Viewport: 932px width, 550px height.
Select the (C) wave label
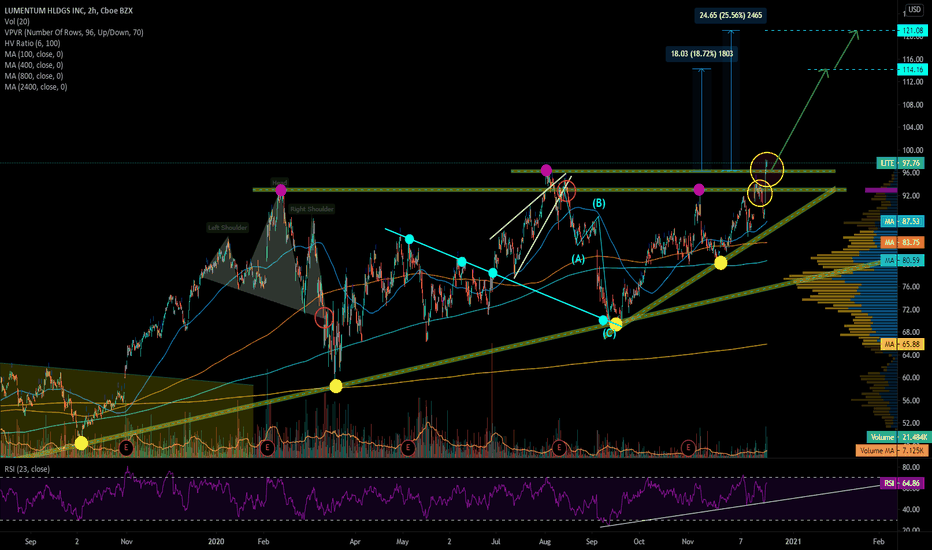coord(609,334)
